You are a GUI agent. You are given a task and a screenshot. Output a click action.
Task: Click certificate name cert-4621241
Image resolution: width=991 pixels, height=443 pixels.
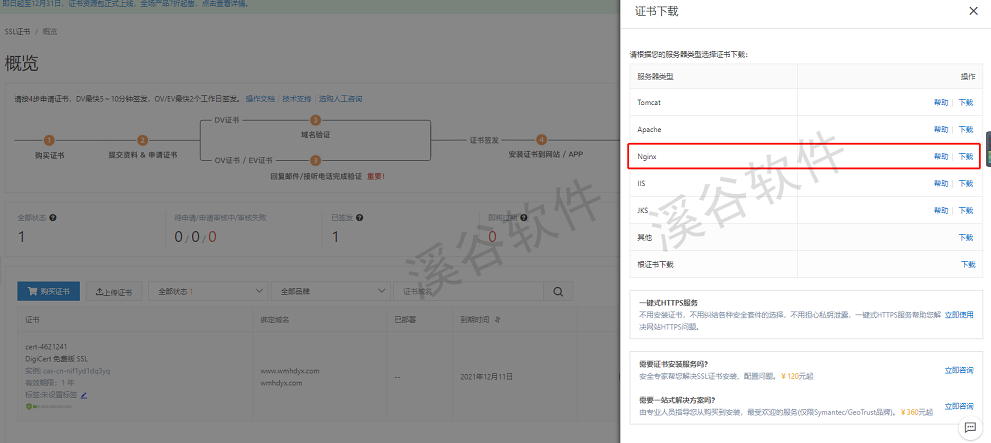[46, 347]
